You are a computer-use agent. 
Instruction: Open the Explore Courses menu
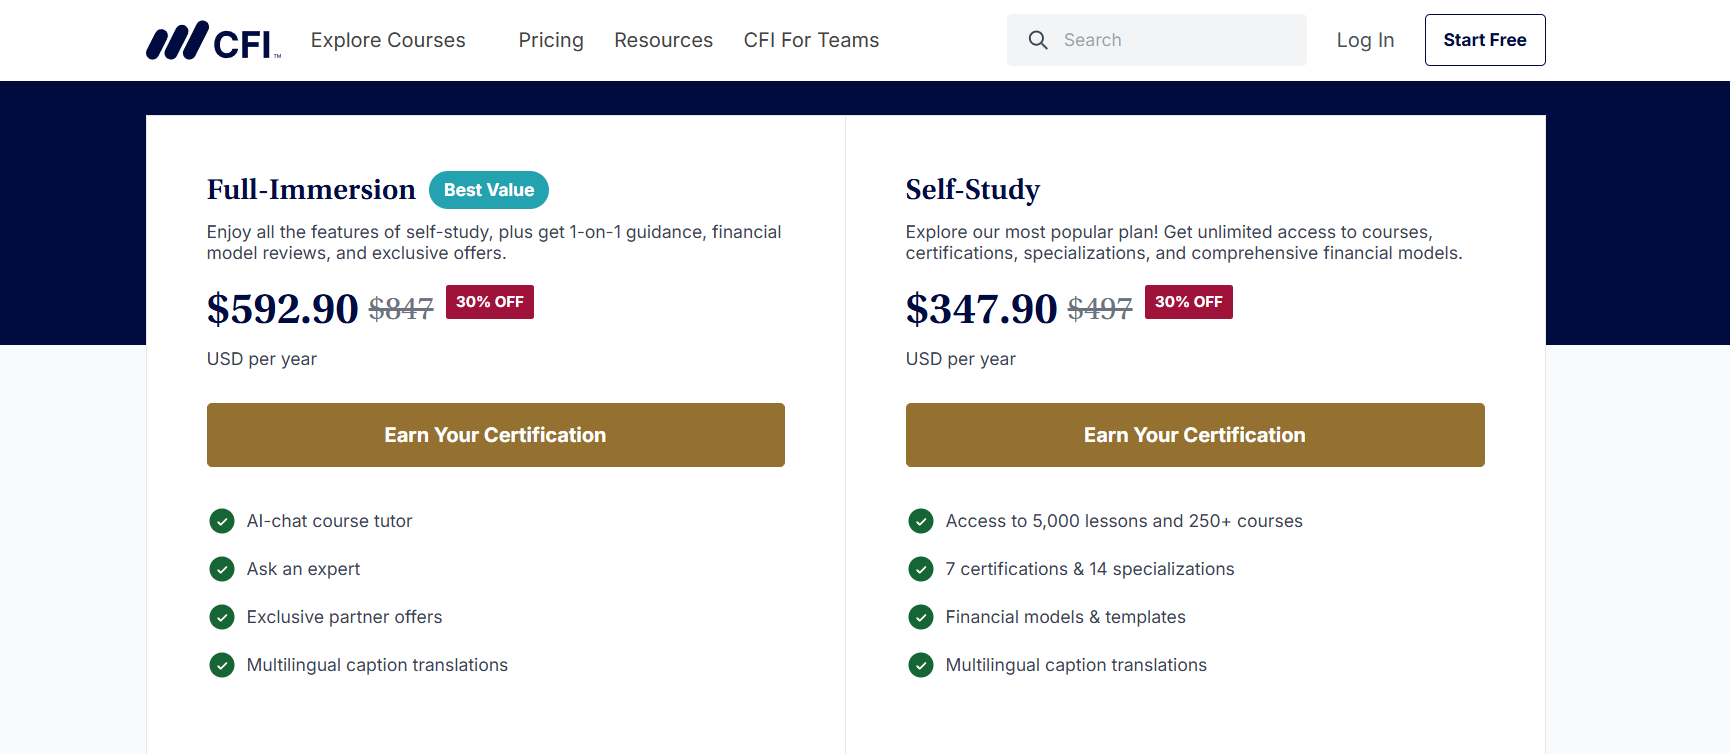(x=388, y=40)
